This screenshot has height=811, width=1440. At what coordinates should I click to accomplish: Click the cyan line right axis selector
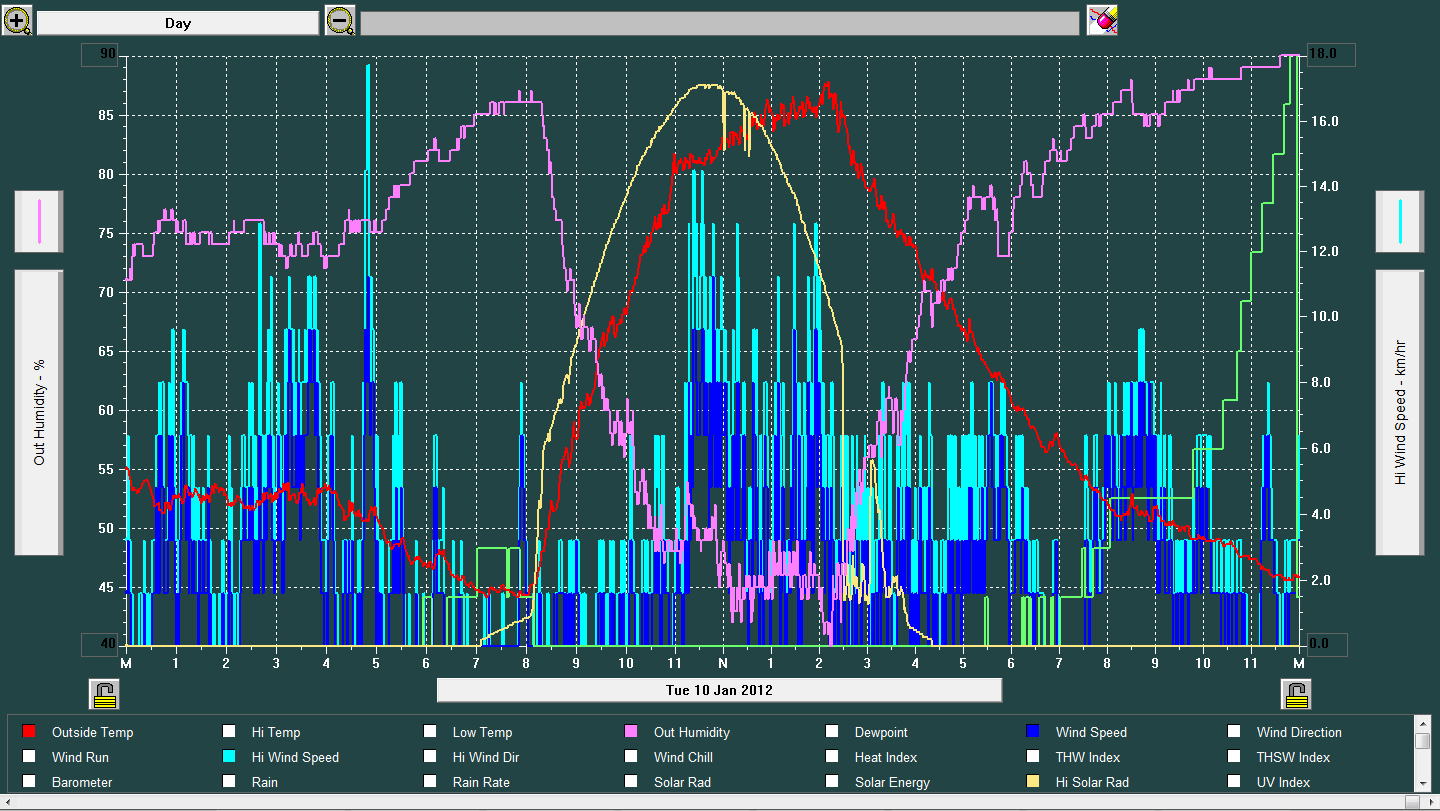point(1400,221)
